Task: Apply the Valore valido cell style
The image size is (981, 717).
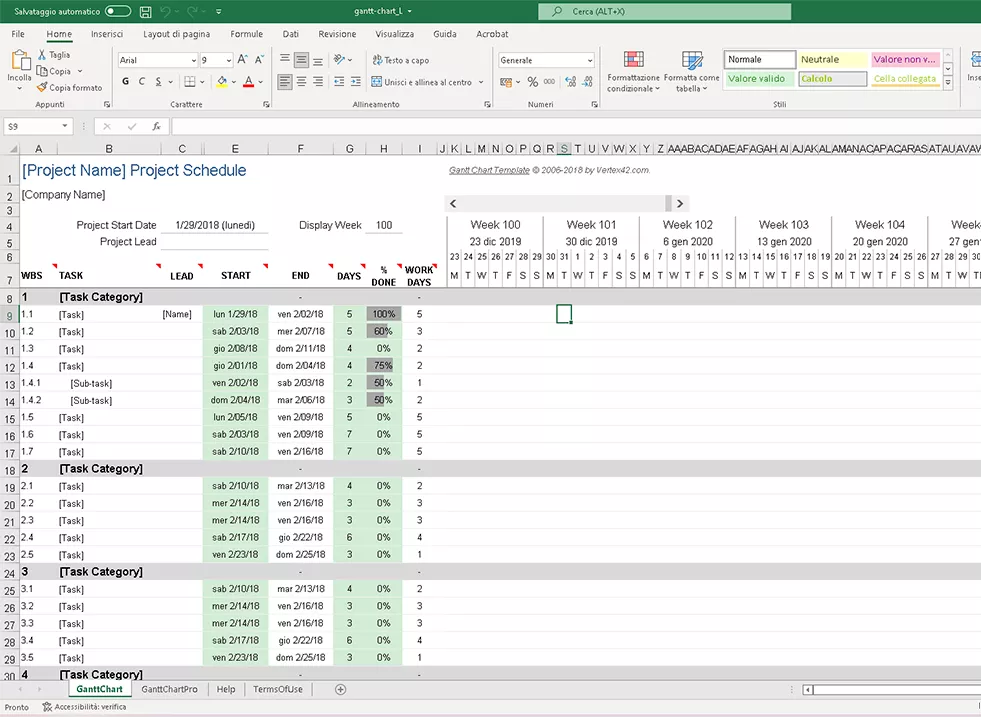Action: pyautogui.click(x=760, y=79)
